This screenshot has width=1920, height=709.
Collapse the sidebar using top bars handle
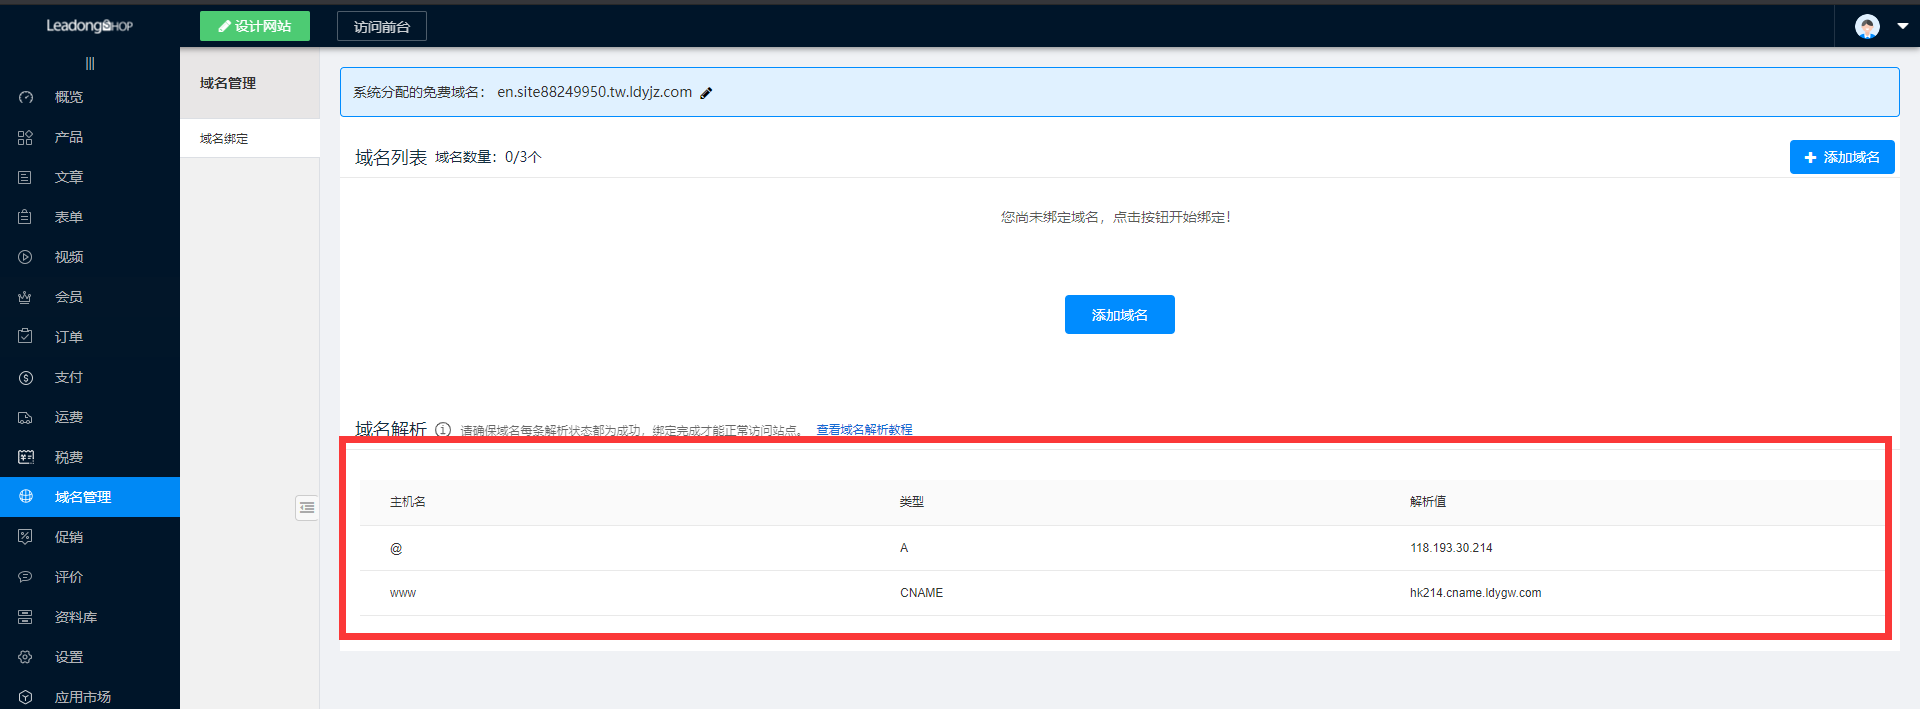point(90,64)
